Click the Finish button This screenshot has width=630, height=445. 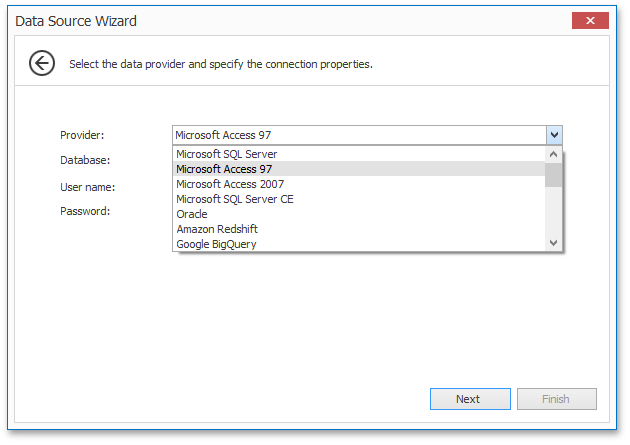coord(556,399)
